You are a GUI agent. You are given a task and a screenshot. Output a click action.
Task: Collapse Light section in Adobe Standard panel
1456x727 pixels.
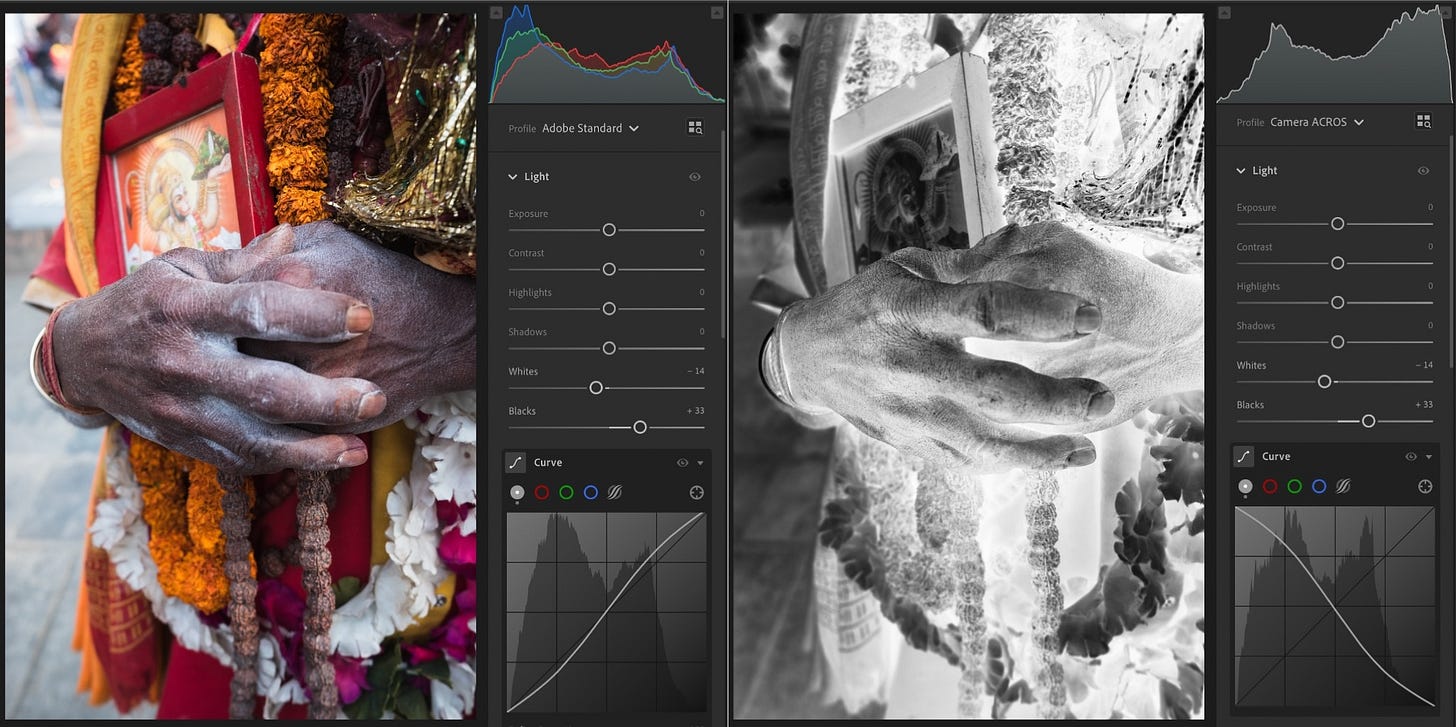[514, 177]
